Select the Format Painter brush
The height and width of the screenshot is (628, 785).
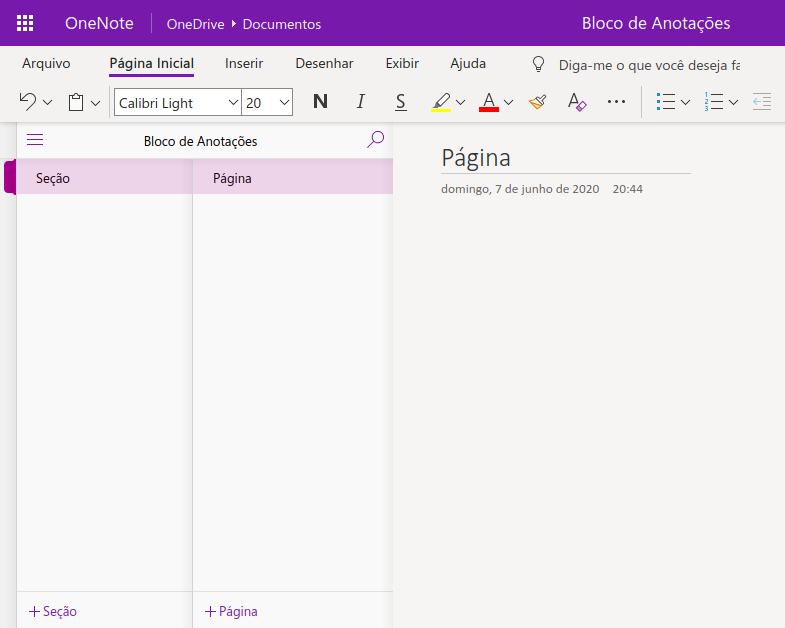pos(537,102)
